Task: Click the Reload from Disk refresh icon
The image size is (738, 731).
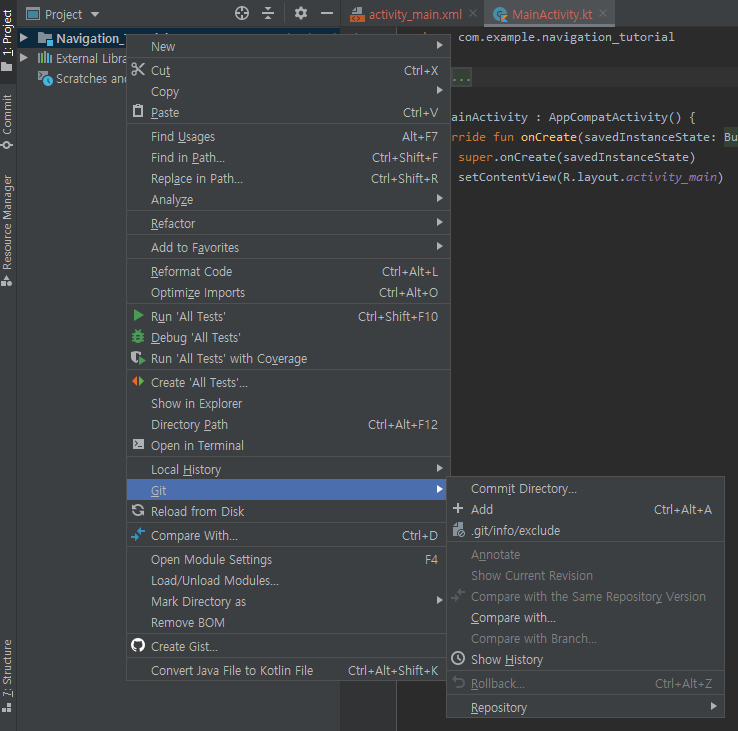Action: 138,510
